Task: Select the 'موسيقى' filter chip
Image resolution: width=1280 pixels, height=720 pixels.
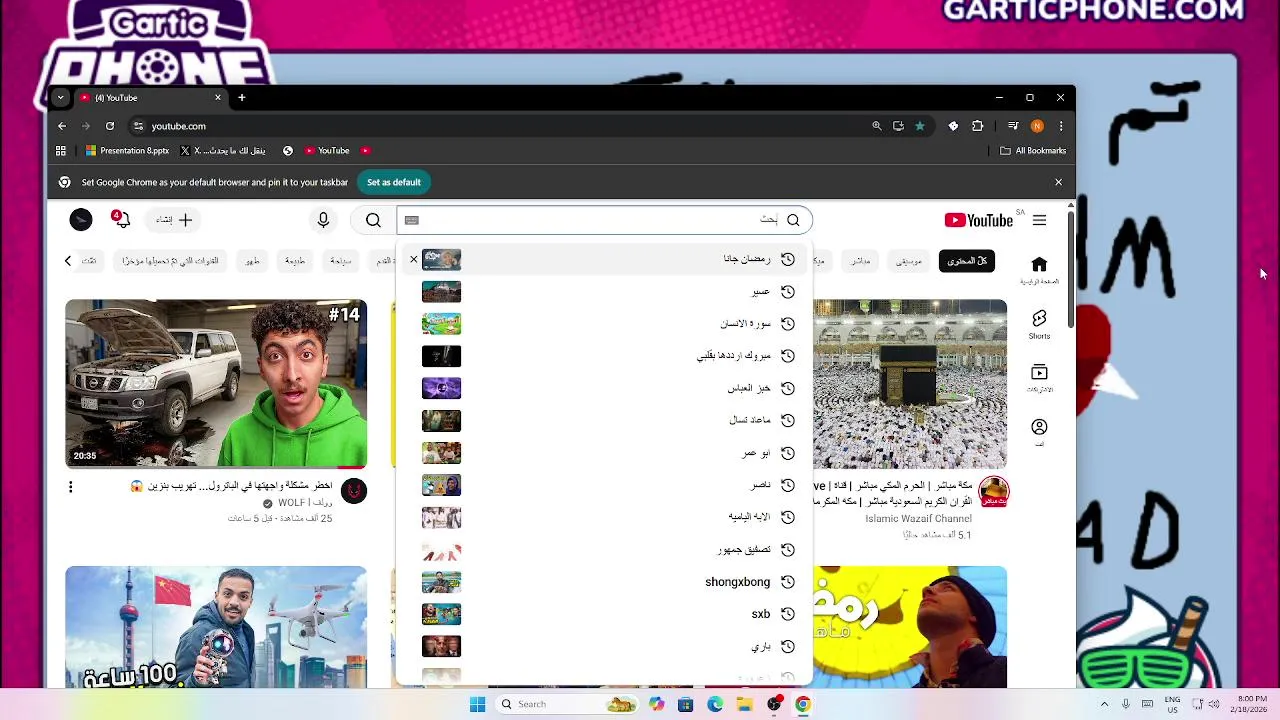Action: tap(908, 261)
